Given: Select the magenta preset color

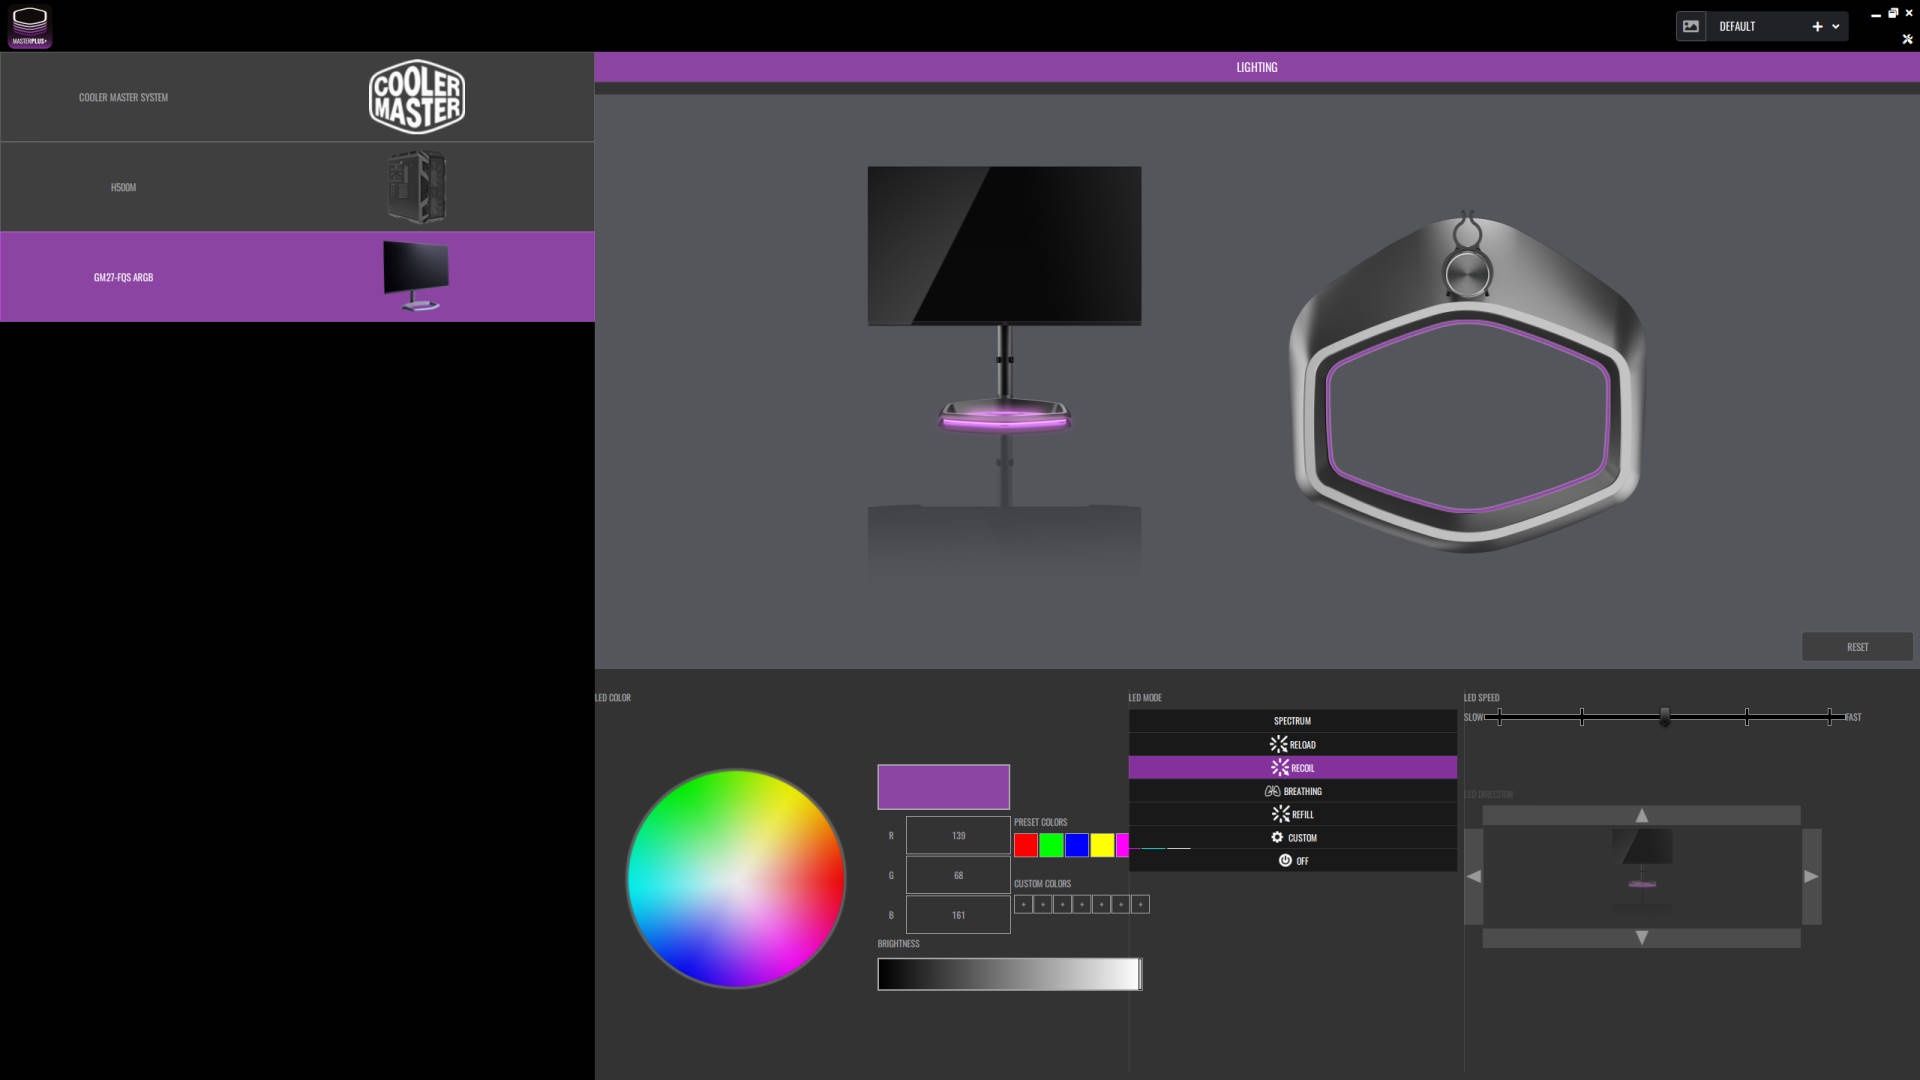Looking at the screenshot, I should tap(1123, 845).
